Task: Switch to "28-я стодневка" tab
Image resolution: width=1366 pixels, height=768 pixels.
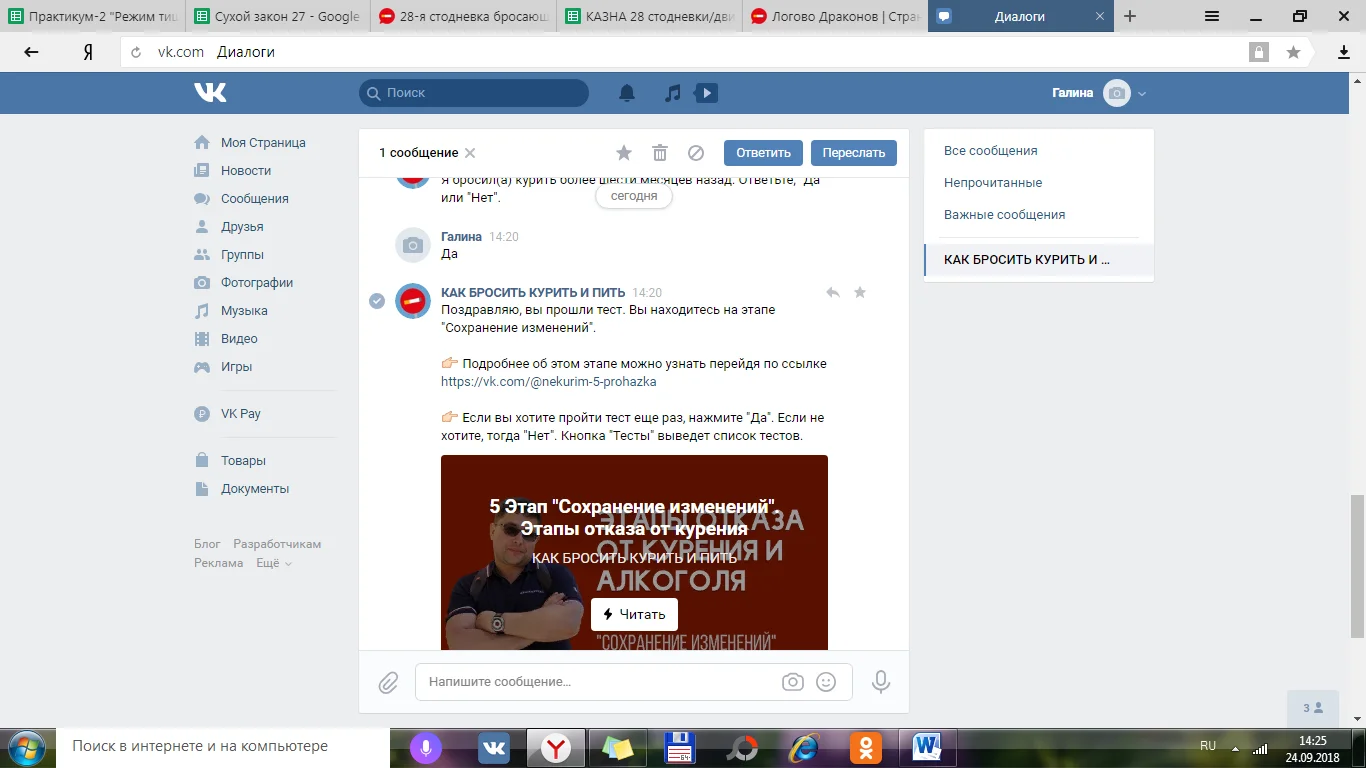Action: (x=462, y=16)
